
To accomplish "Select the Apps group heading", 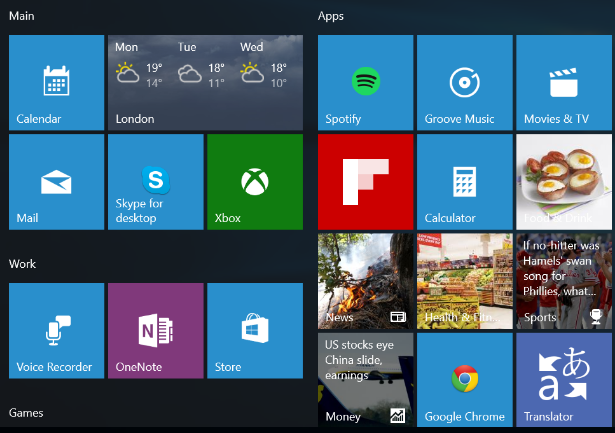I will tap(331, 16).
